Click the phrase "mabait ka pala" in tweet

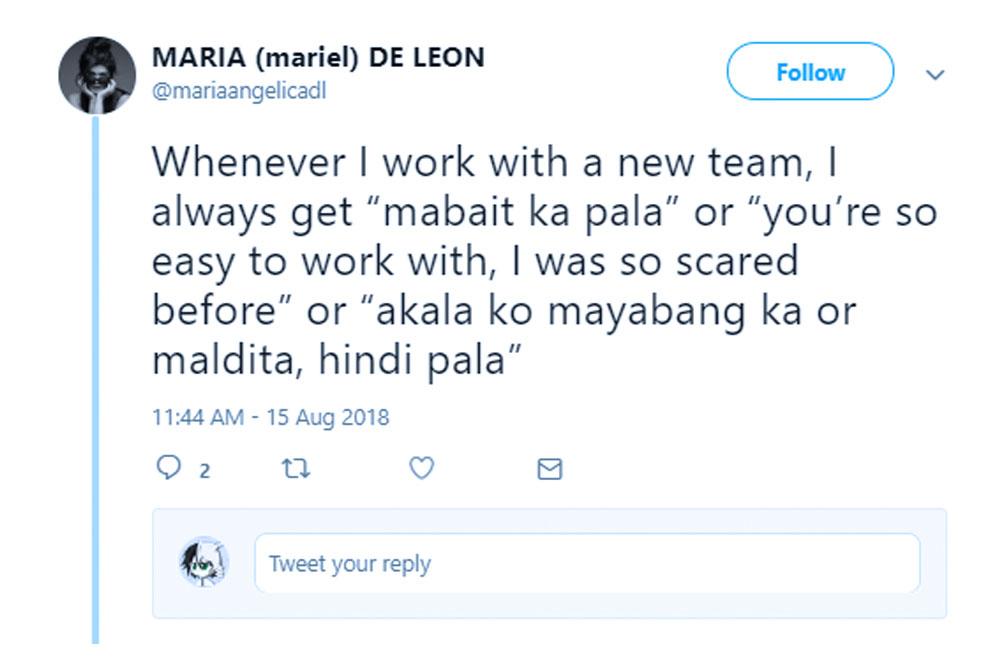[x=517, y=213]
